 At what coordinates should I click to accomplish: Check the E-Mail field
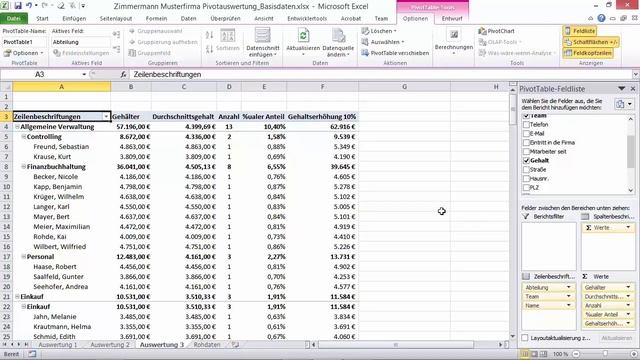[x=526, y=133]
